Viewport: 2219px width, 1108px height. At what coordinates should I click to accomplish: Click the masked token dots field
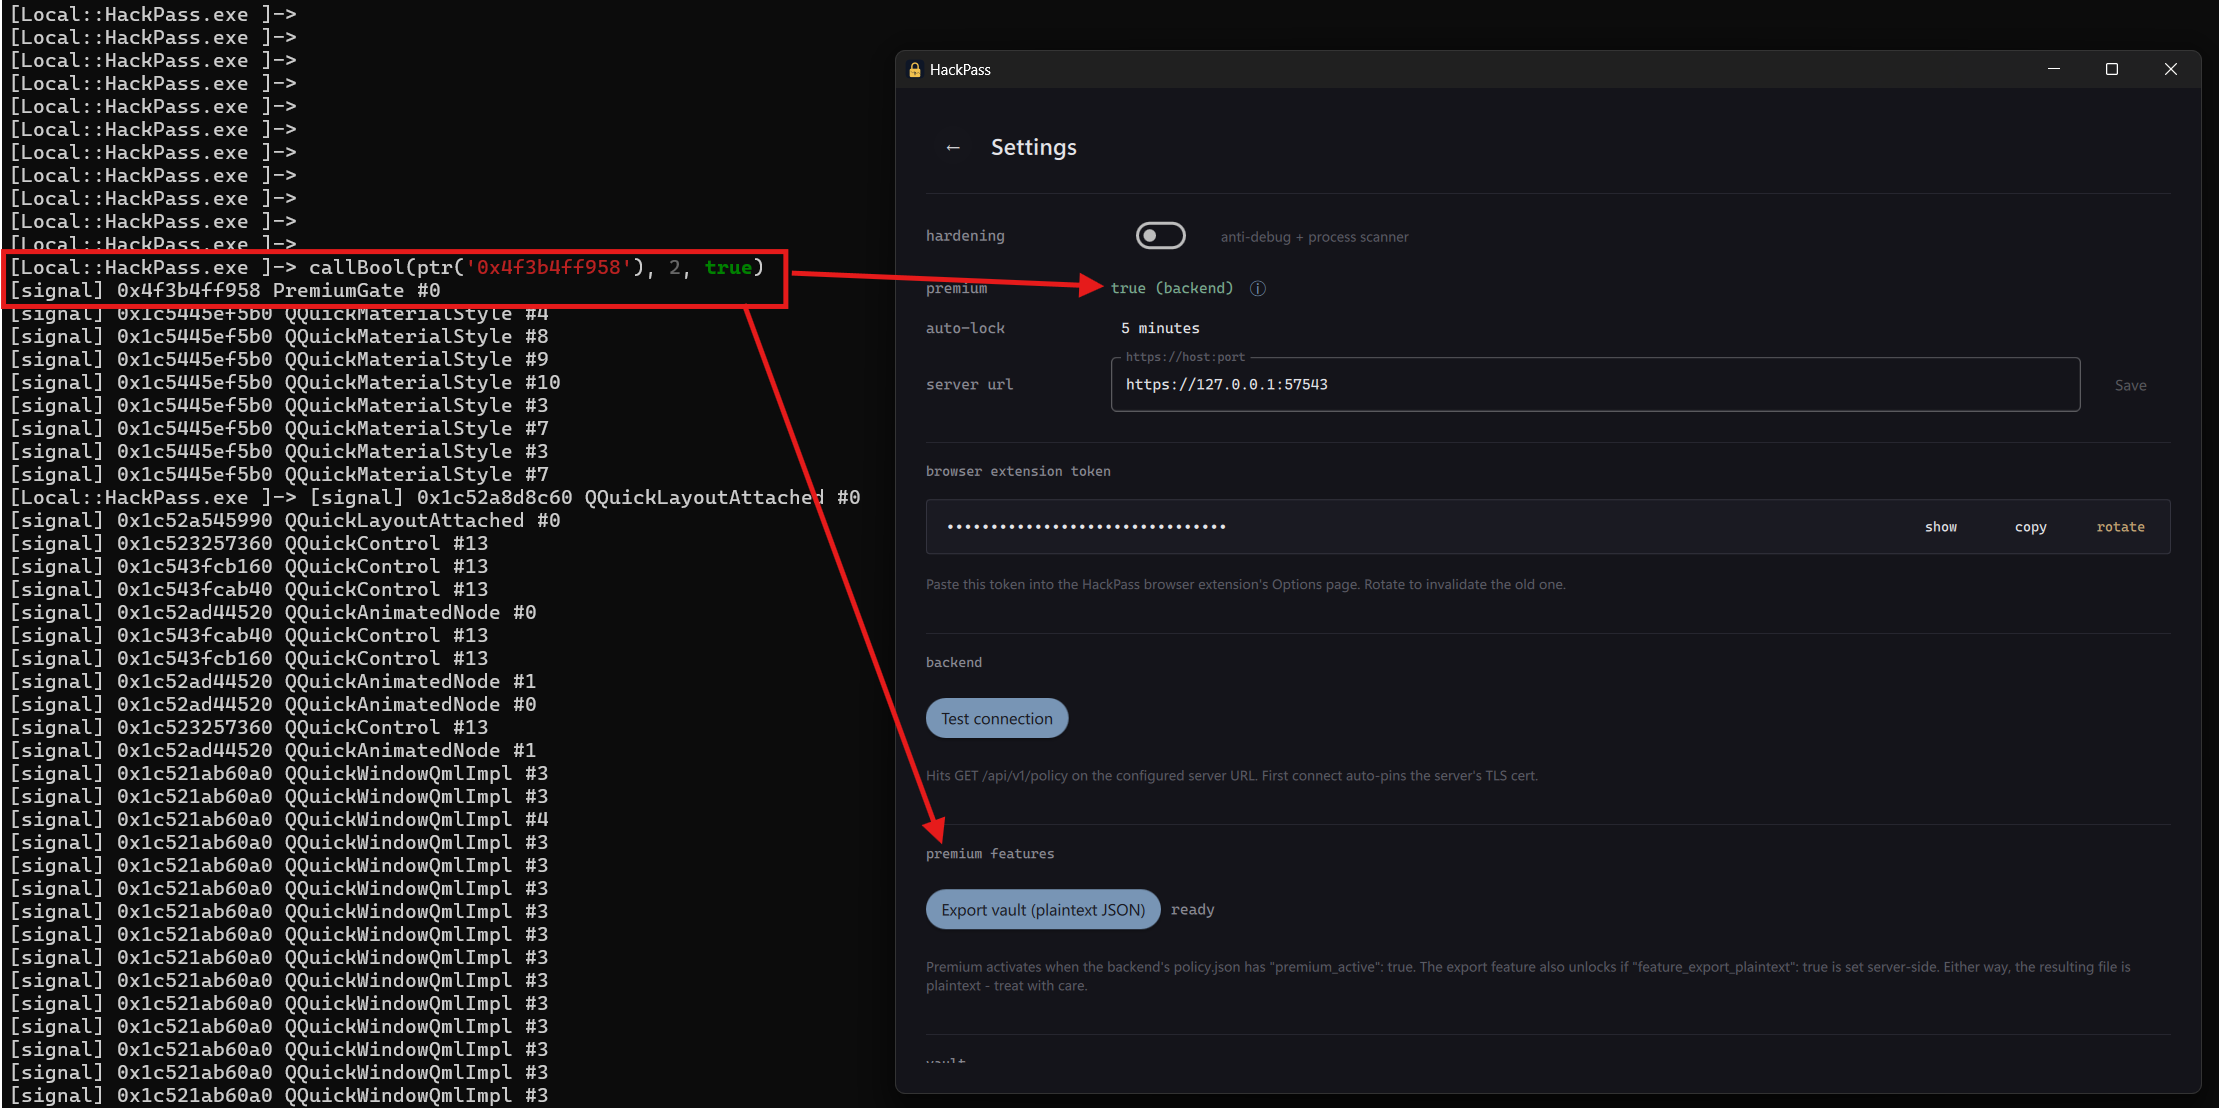1087,527
